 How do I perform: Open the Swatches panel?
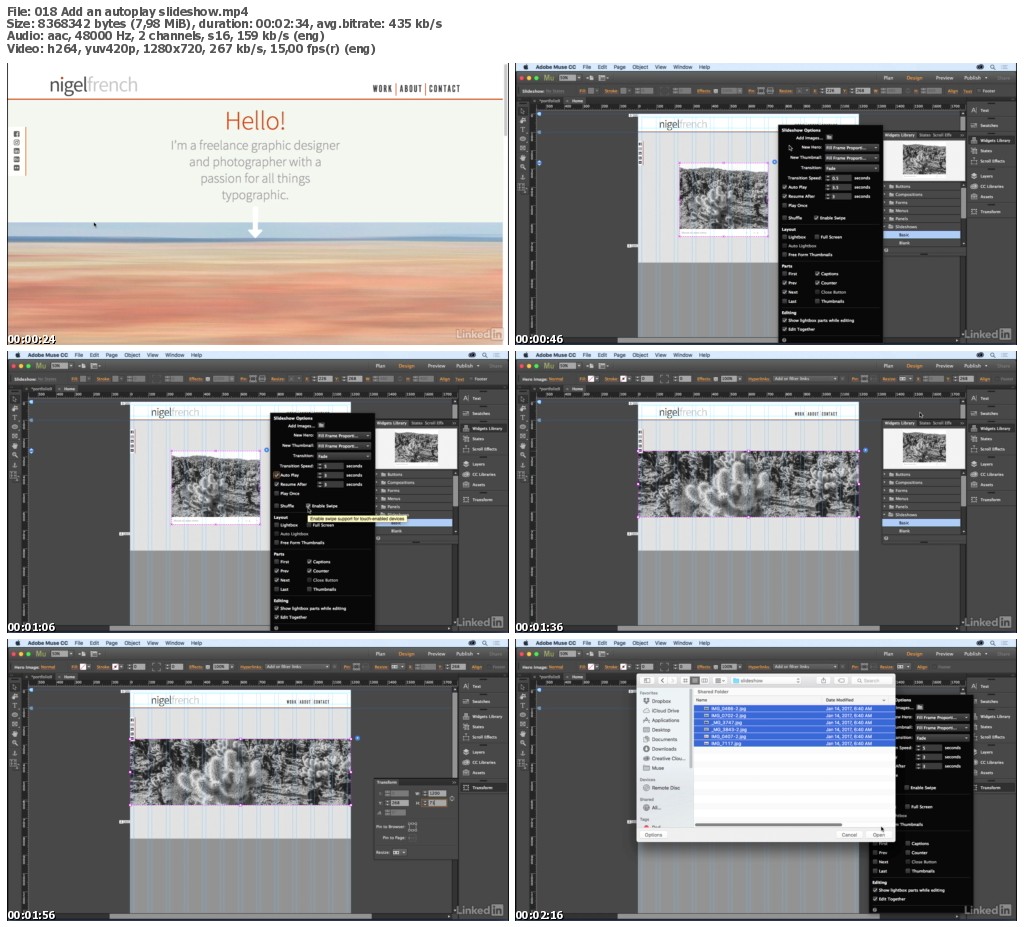coord(989,126)
